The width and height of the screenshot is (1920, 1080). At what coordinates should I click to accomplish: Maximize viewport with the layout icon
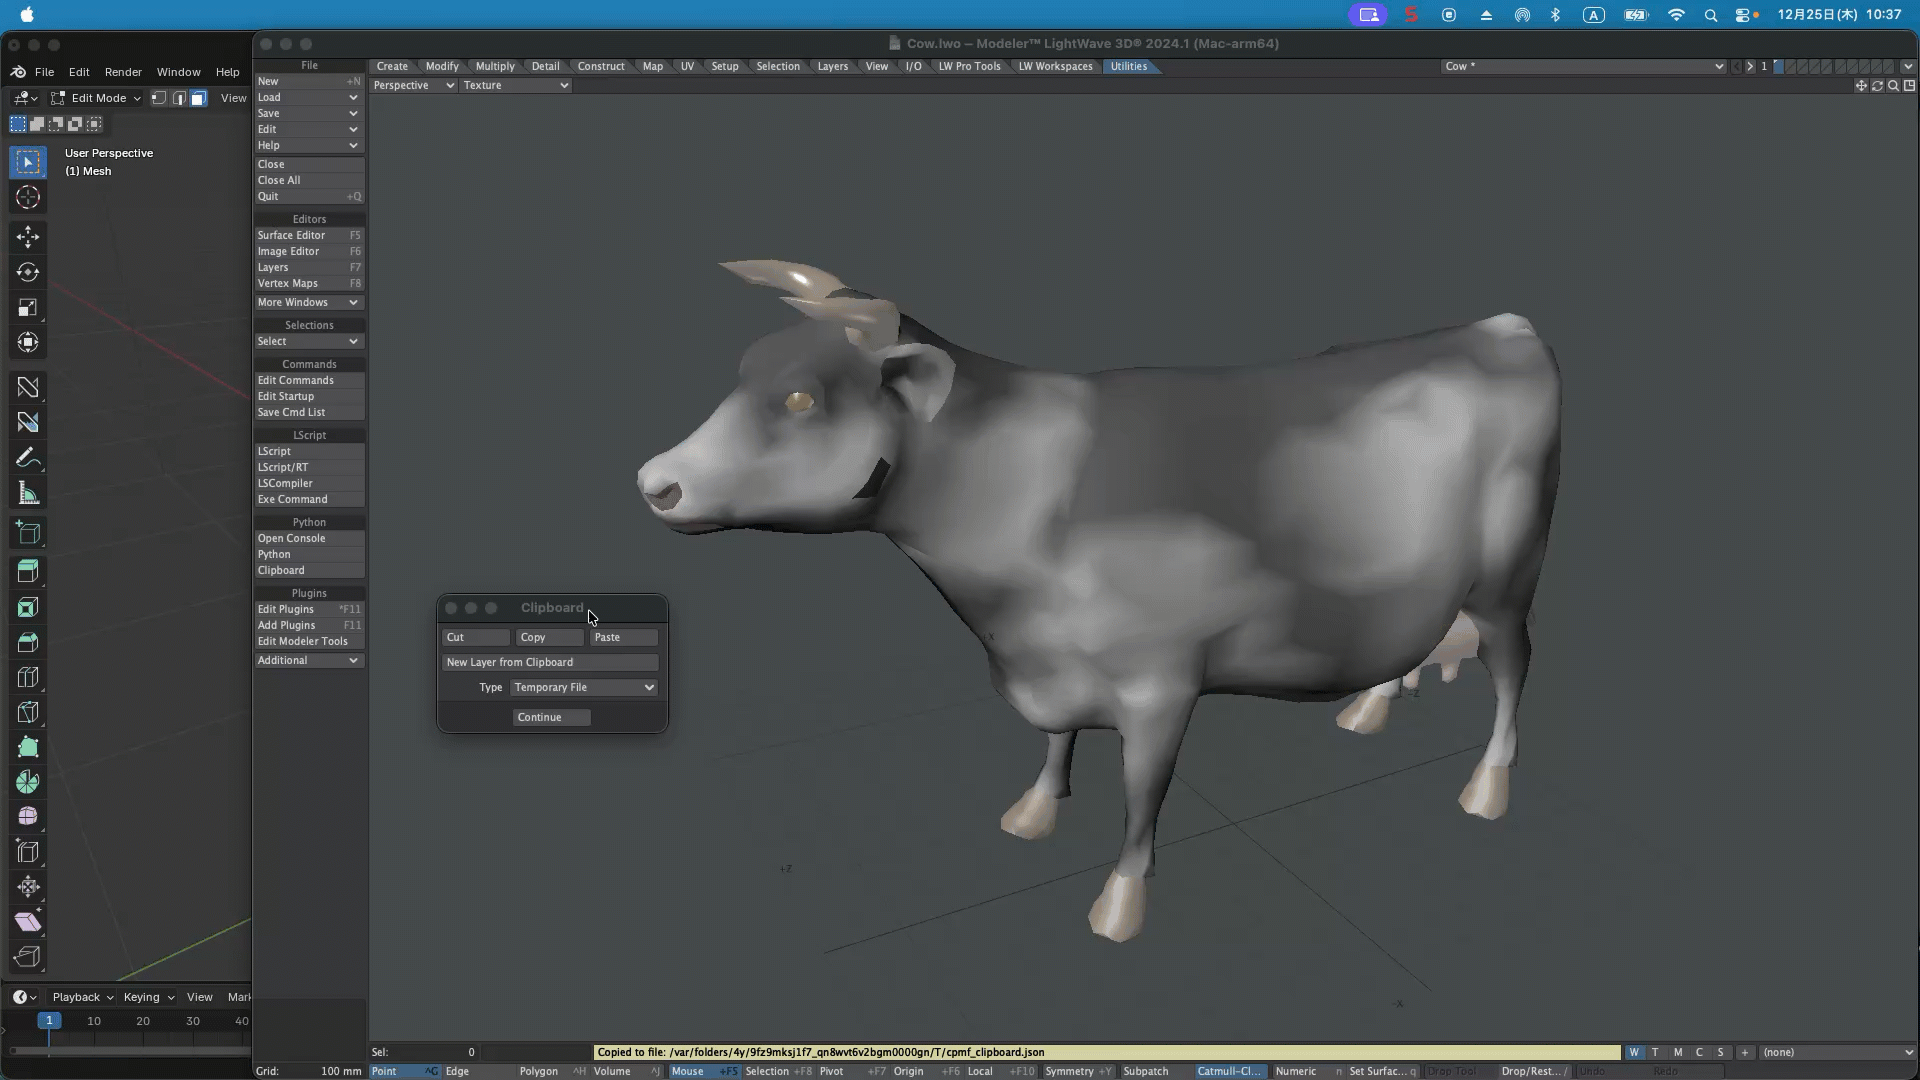[x=1909, y=86]
